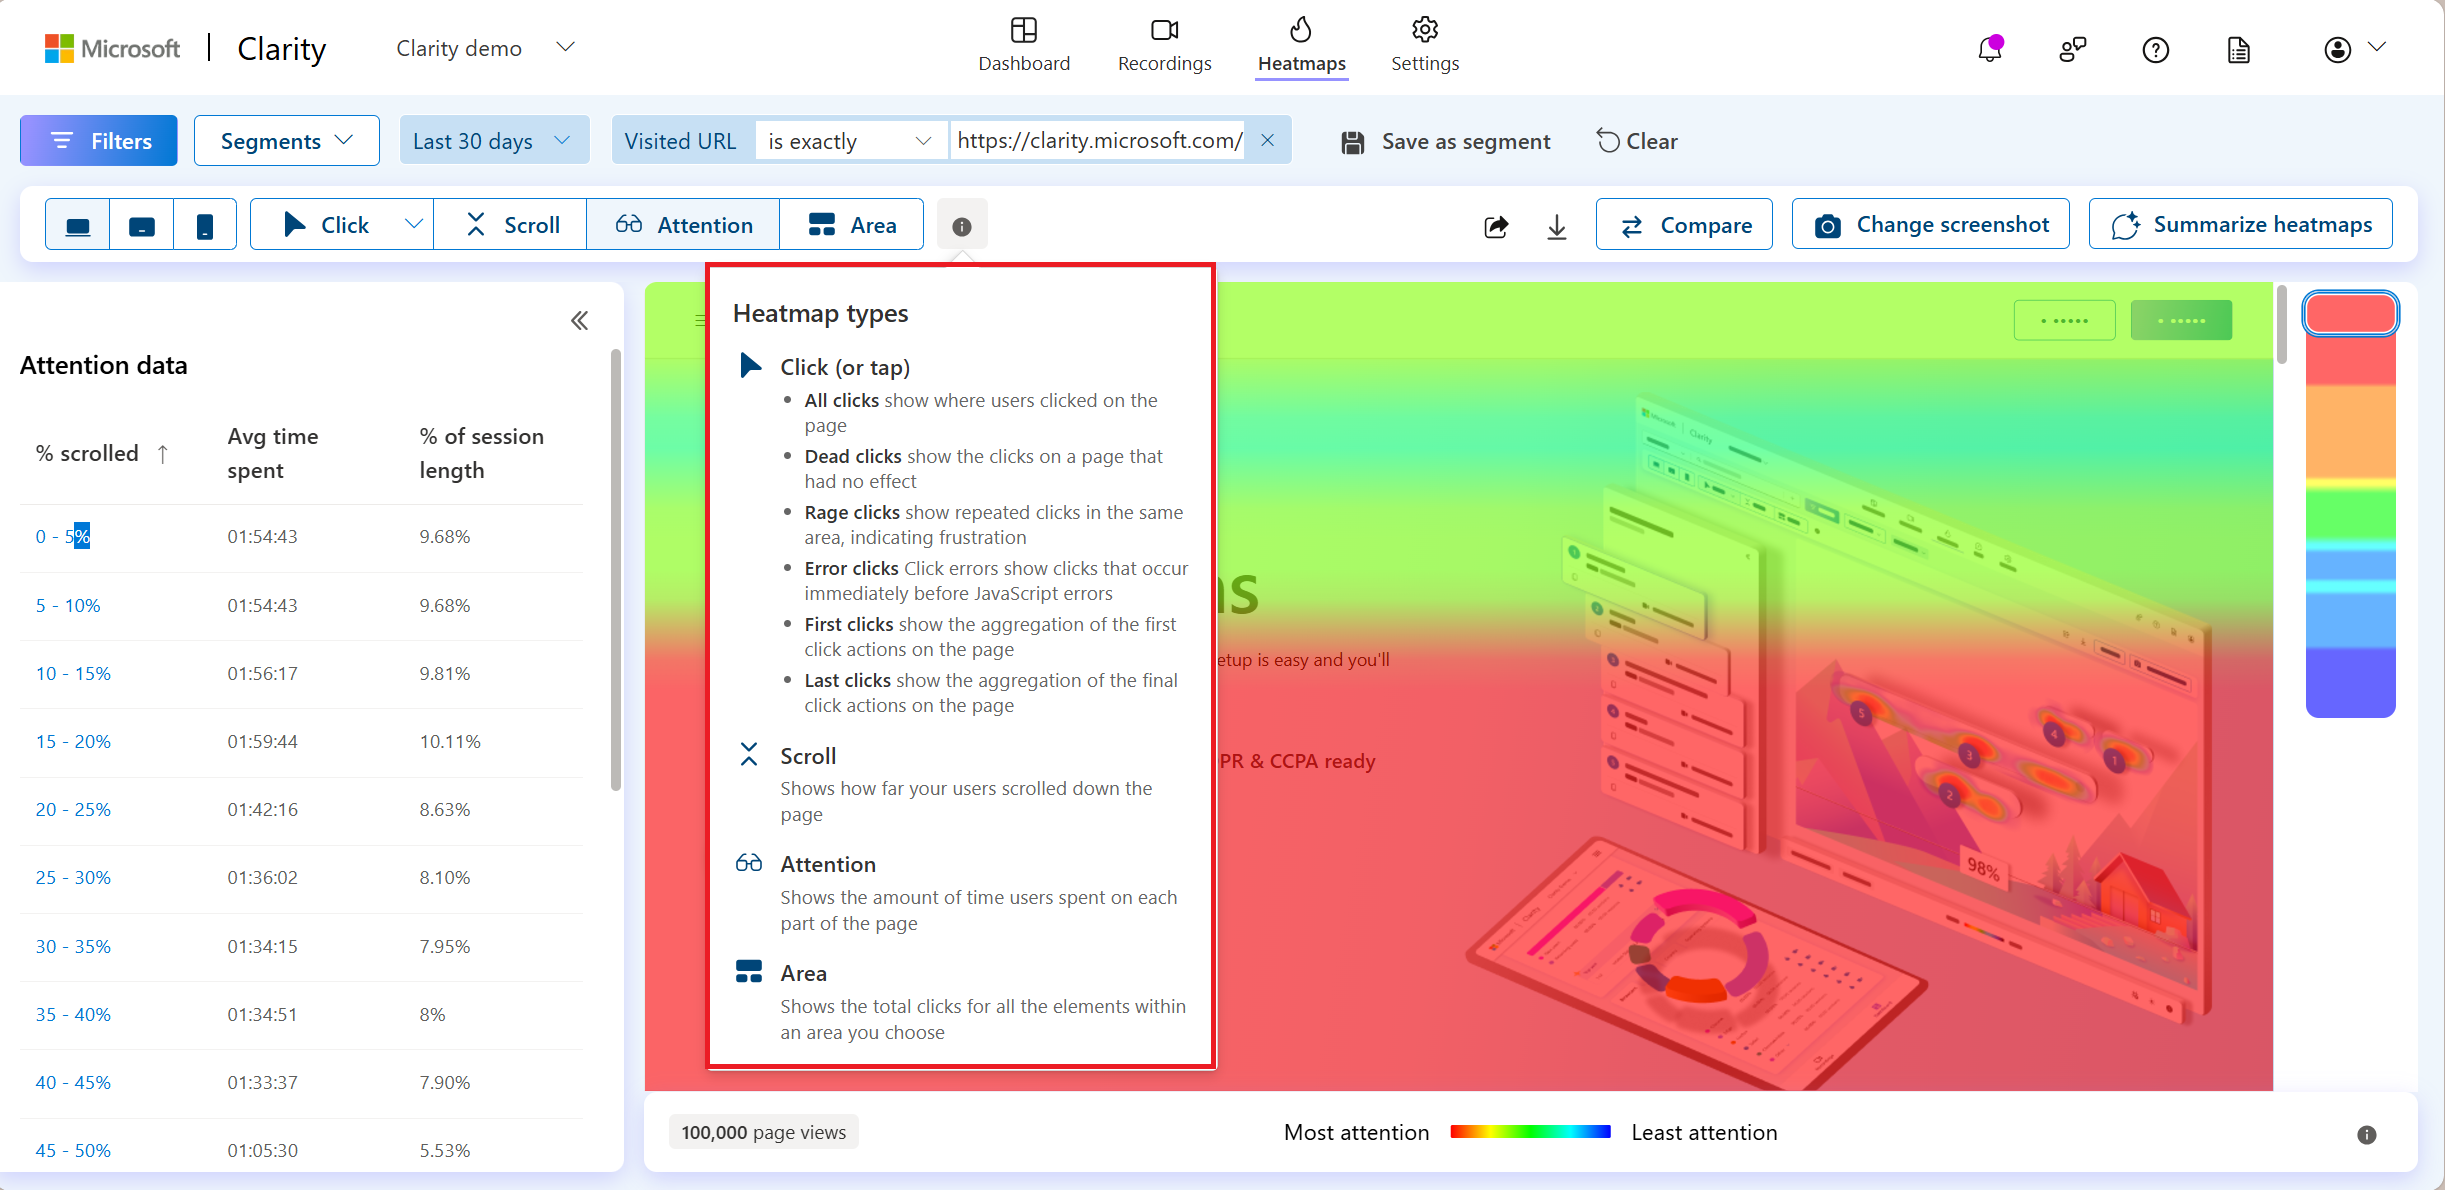Screen dimensions: 2445x1190
Task: Click the Microsoft logo
Action: pos(112,48)
